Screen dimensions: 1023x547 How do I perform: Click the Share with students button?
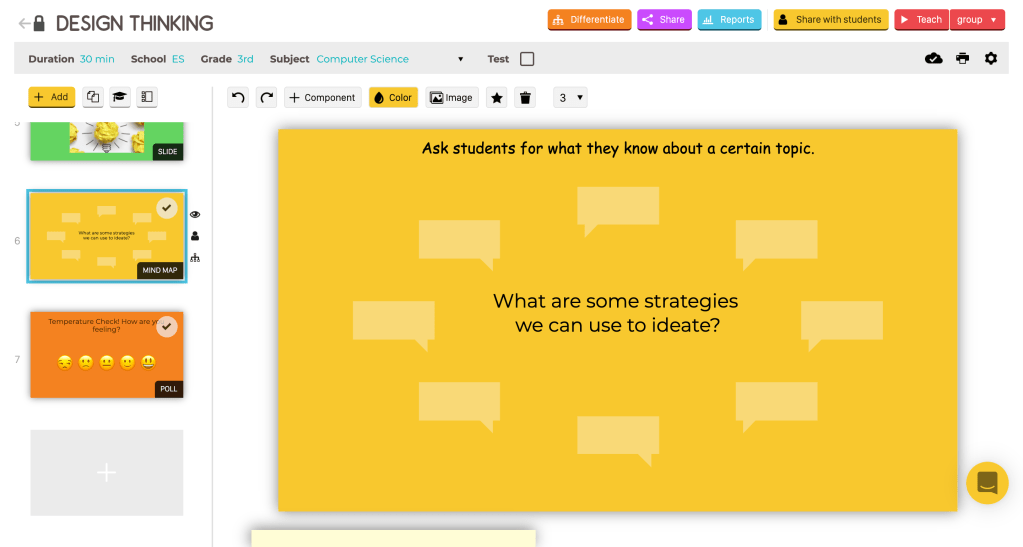(830, 20)
